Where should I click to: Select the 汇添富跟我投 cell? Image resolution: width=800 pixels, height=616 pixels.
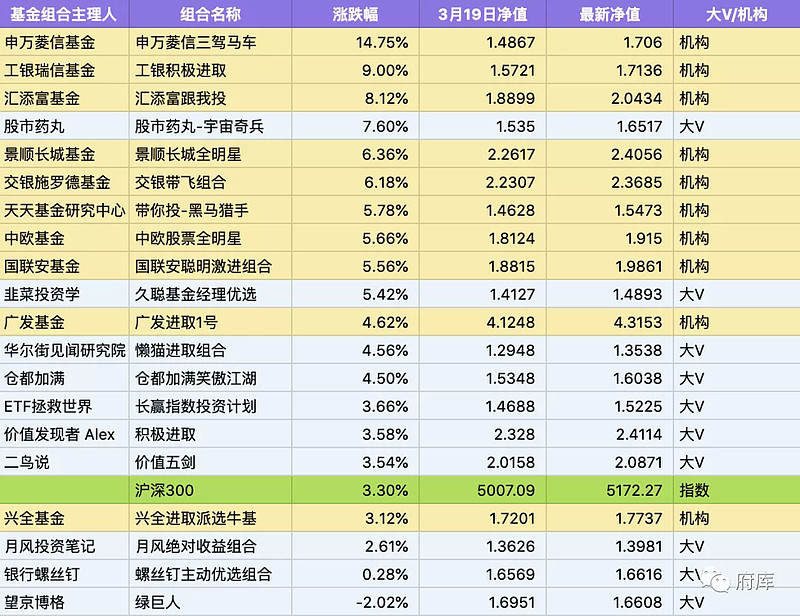(210, 98)
